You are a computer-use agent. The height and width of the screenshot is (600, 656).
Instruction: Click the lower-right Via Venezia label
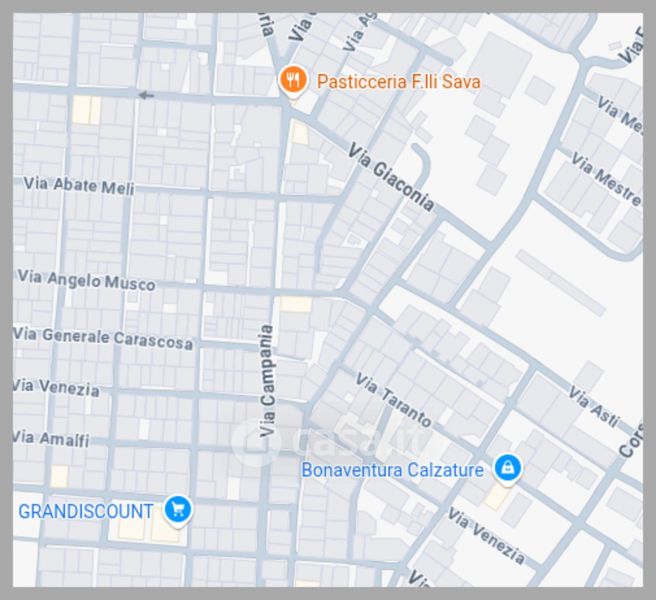(486, 536)
